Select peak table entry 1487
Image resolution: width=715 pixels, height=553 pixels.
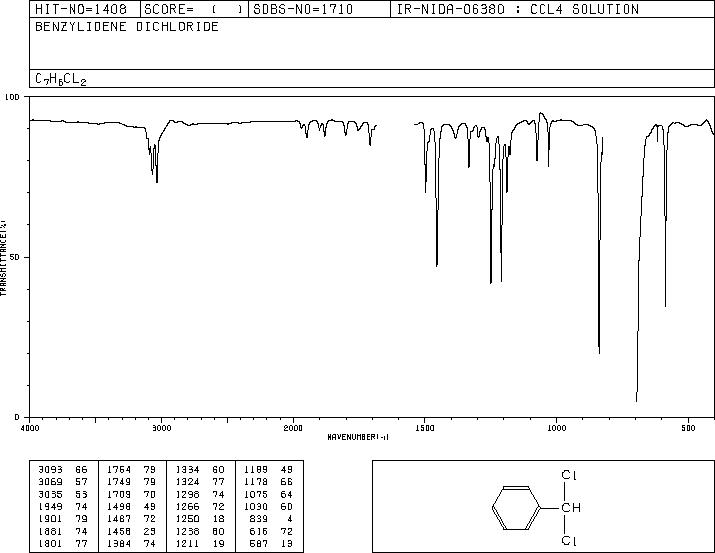coord(119,519)
